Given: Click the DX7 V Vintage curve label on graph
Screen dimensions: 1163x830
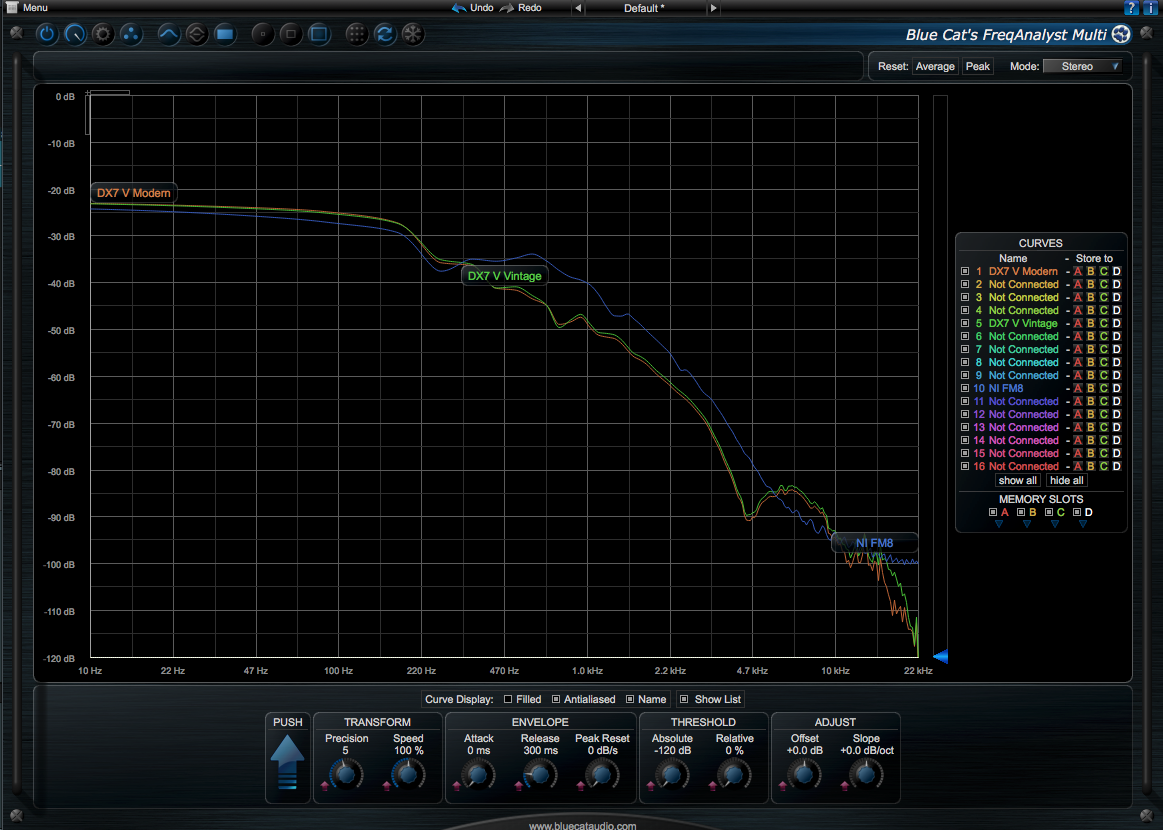Looking at the screenshot, I should pyautogui.click(x=504, y=276).
